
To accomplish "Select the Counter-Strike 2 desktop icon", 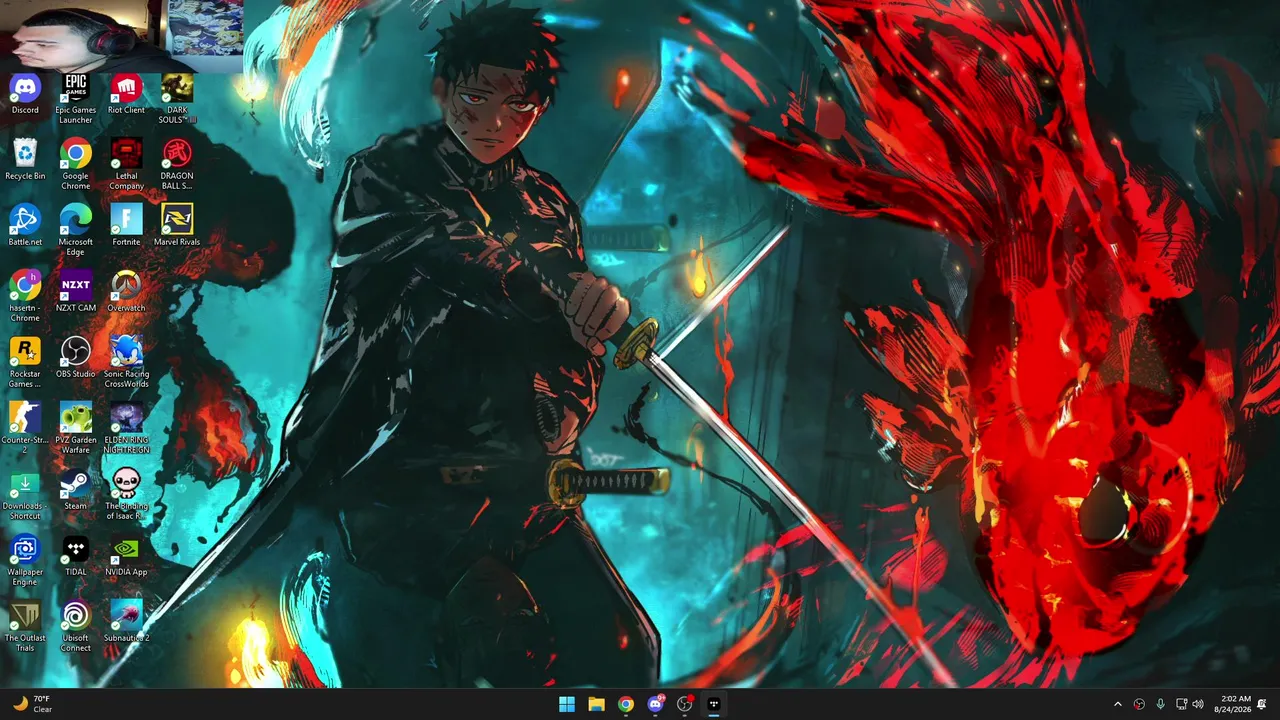I will click(25, 429).
